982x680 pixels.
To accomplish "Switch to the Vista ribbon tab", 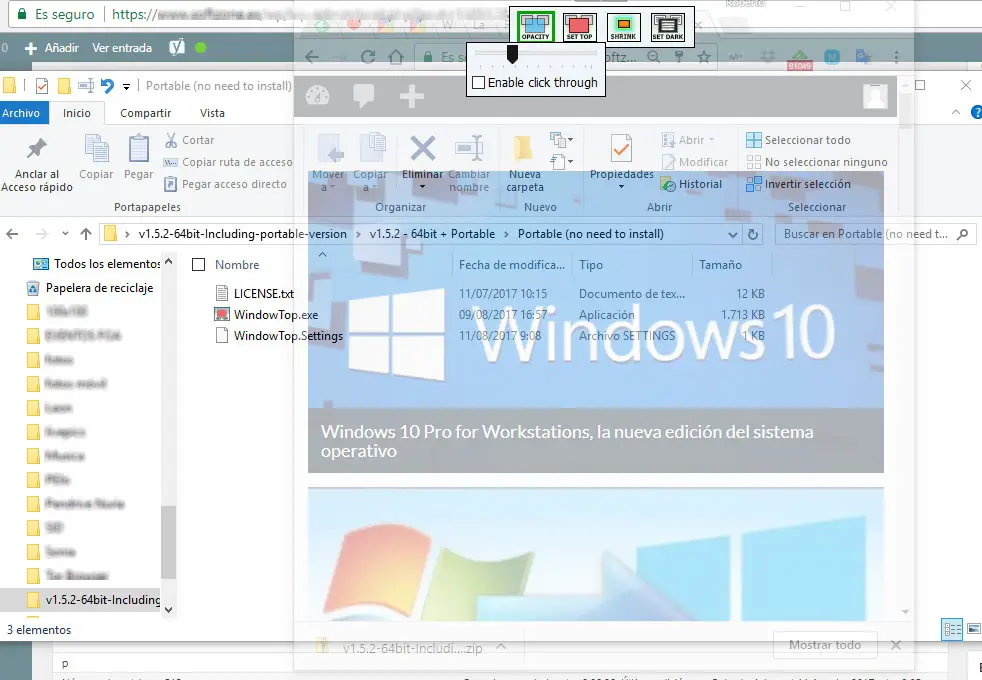I will point(212,113).
